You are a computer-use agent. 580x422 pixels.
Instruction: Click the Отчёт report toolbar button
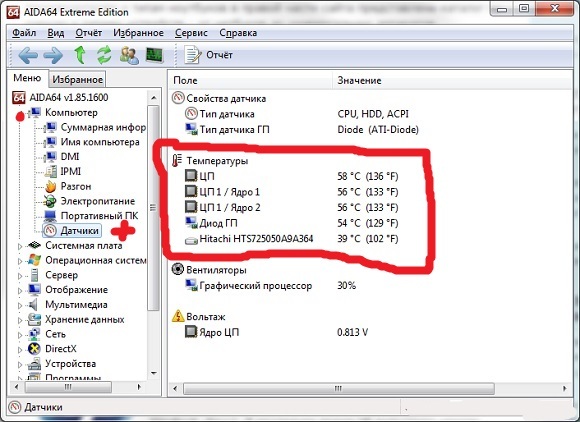[x=209, y=55]
